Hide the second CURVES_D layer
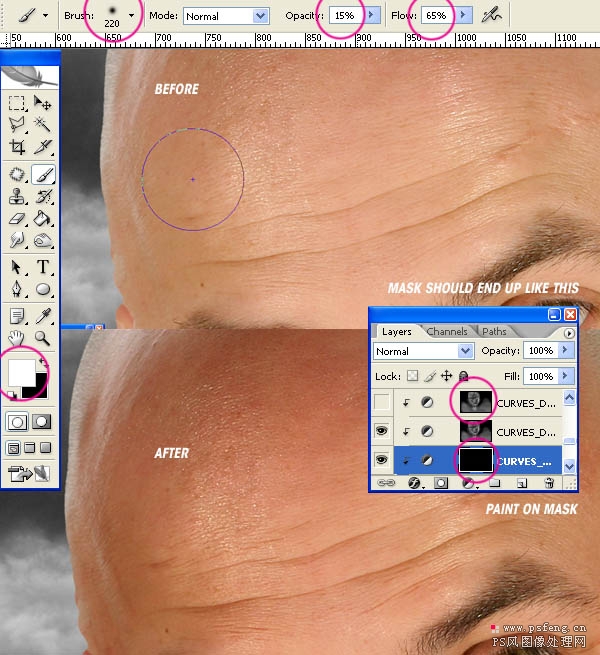The image size is (600, 655). click(381, 431)
